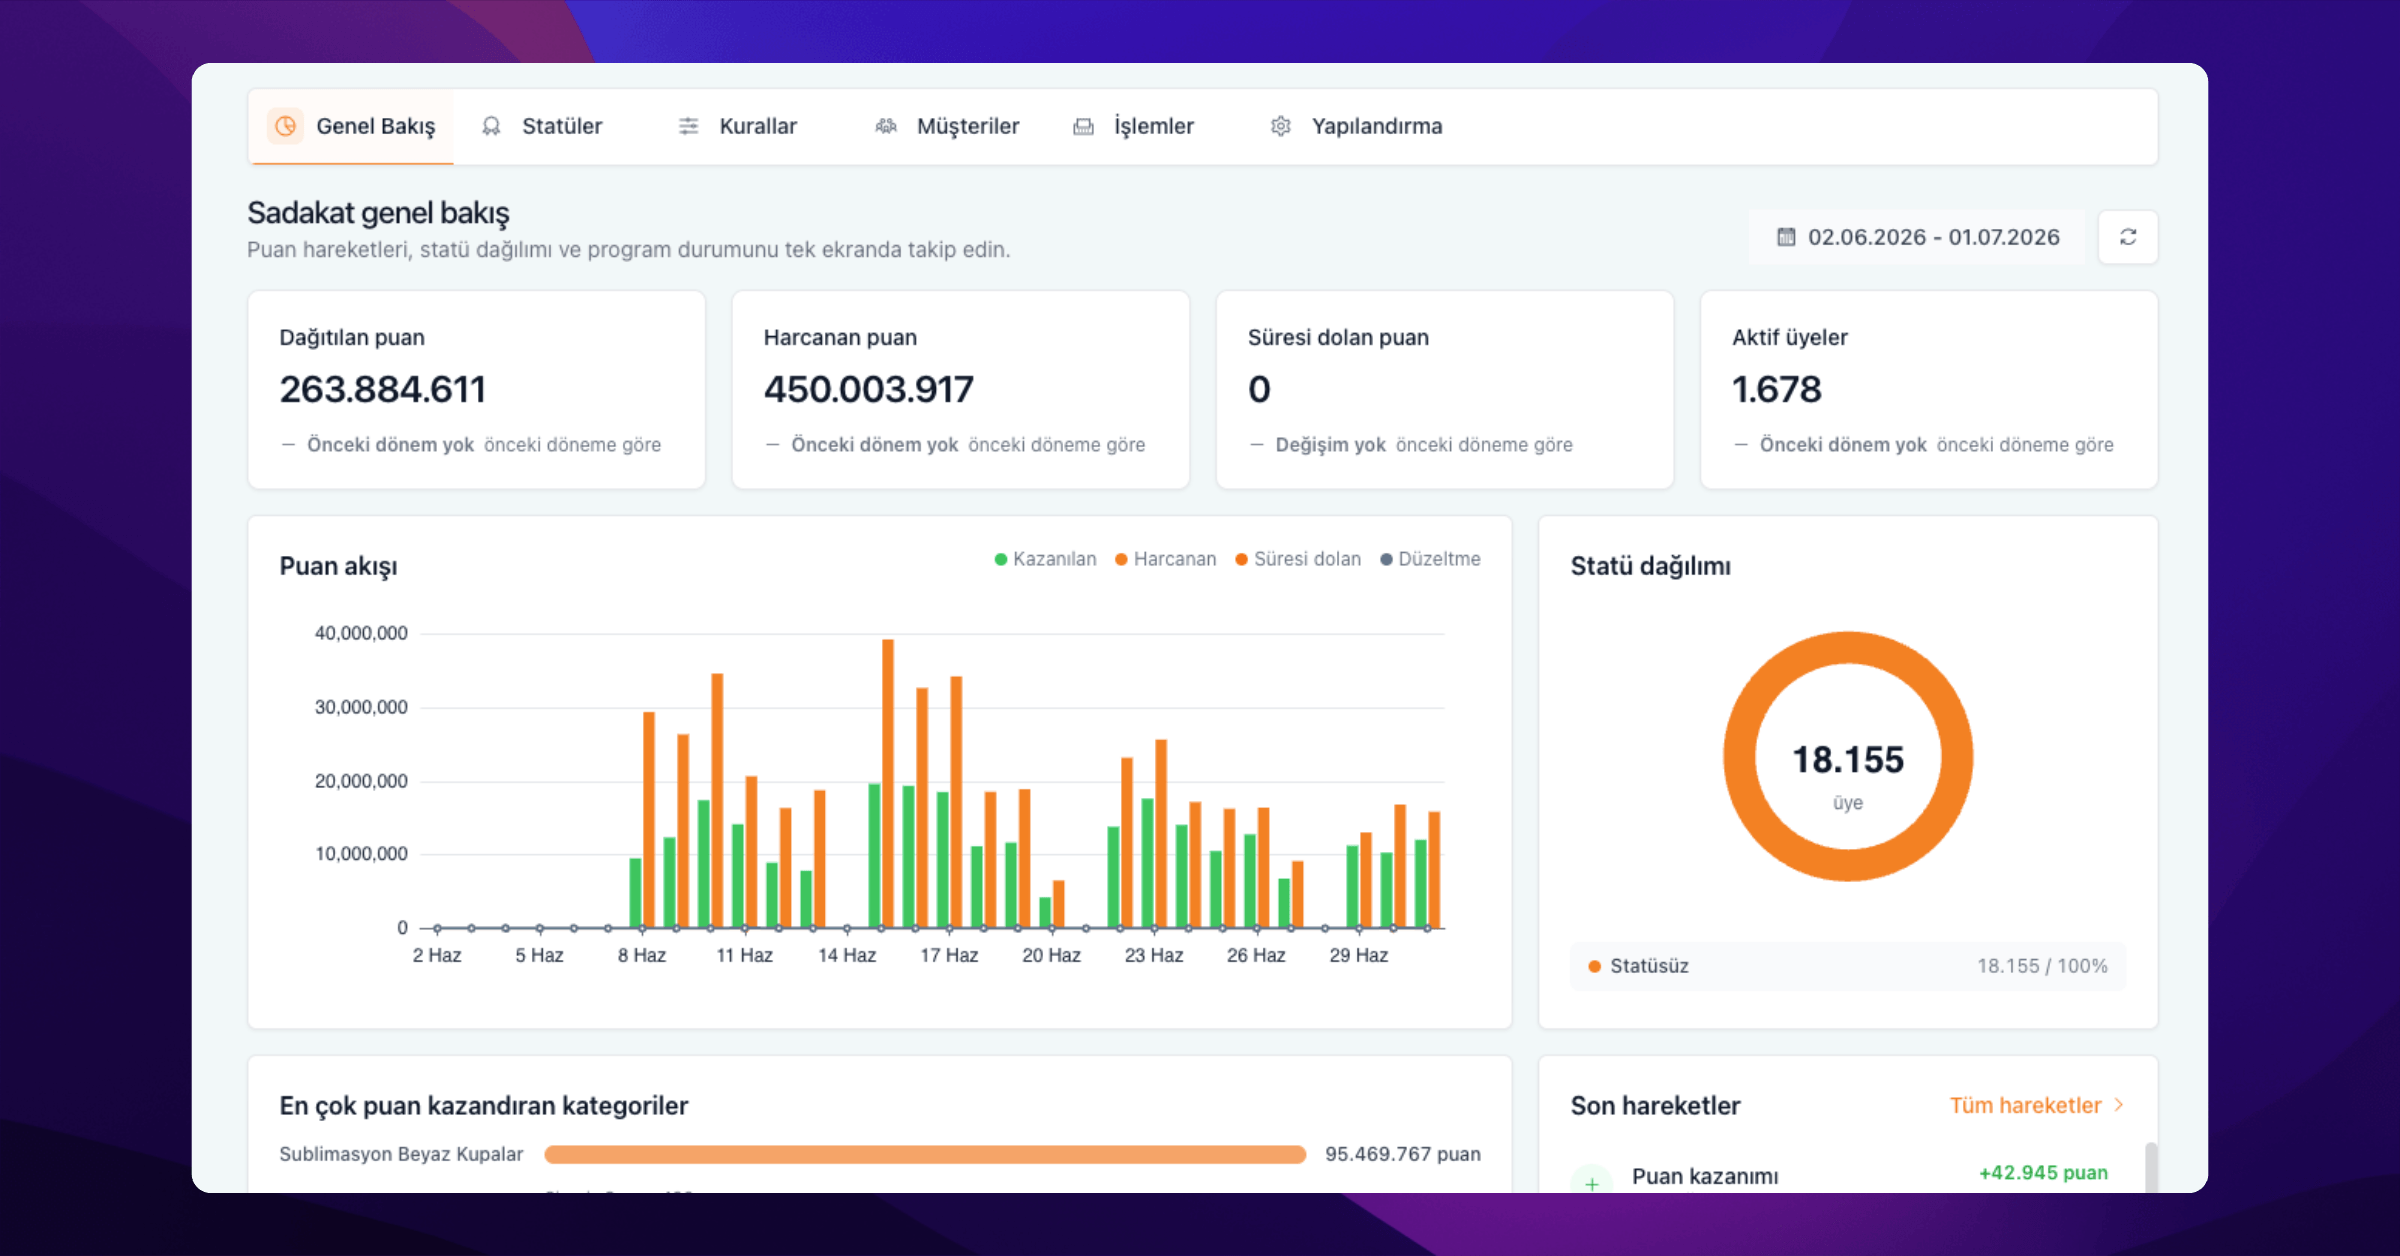The height and width of the screenshot is (1256, 2400).
Task: Toggle the Harcanan series in chart legend
Action: (x=1166, y=559)
